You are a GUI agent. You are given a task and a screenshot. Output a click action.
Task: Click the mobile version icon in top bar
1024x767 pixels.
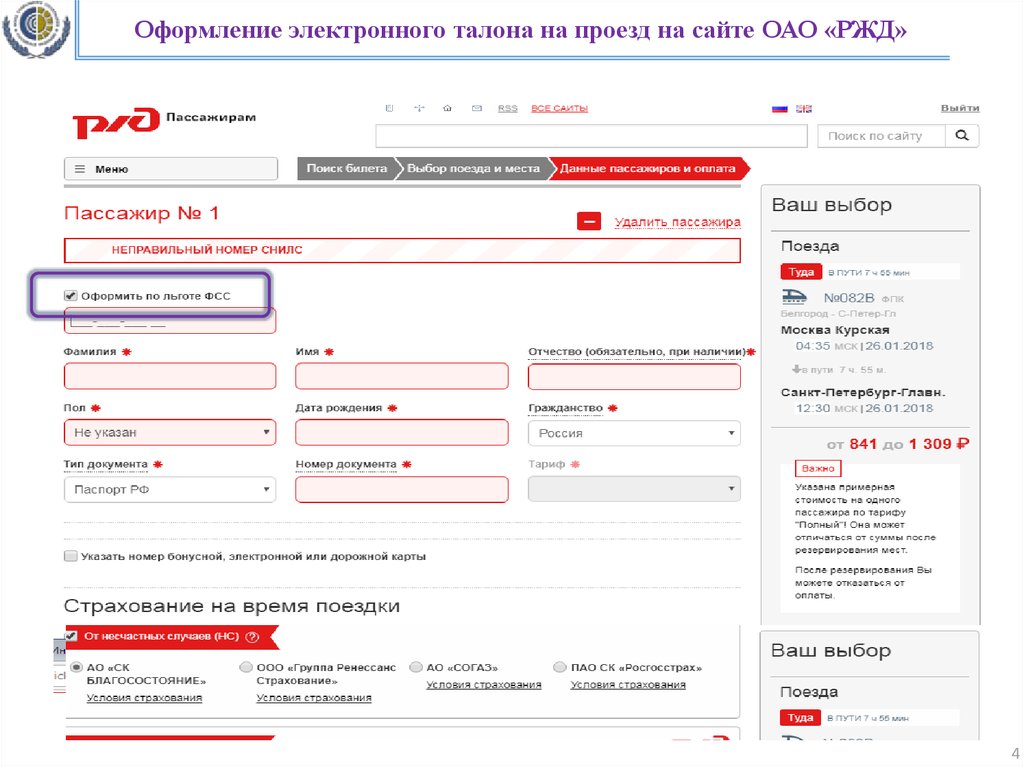[x=389, y=108]
